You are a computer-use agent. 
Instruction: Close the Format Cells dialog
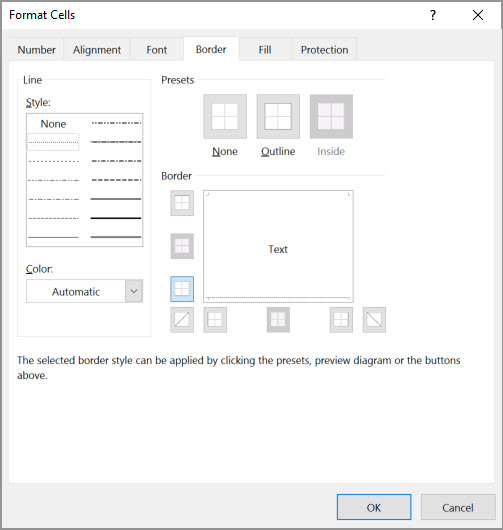(478, 15)
